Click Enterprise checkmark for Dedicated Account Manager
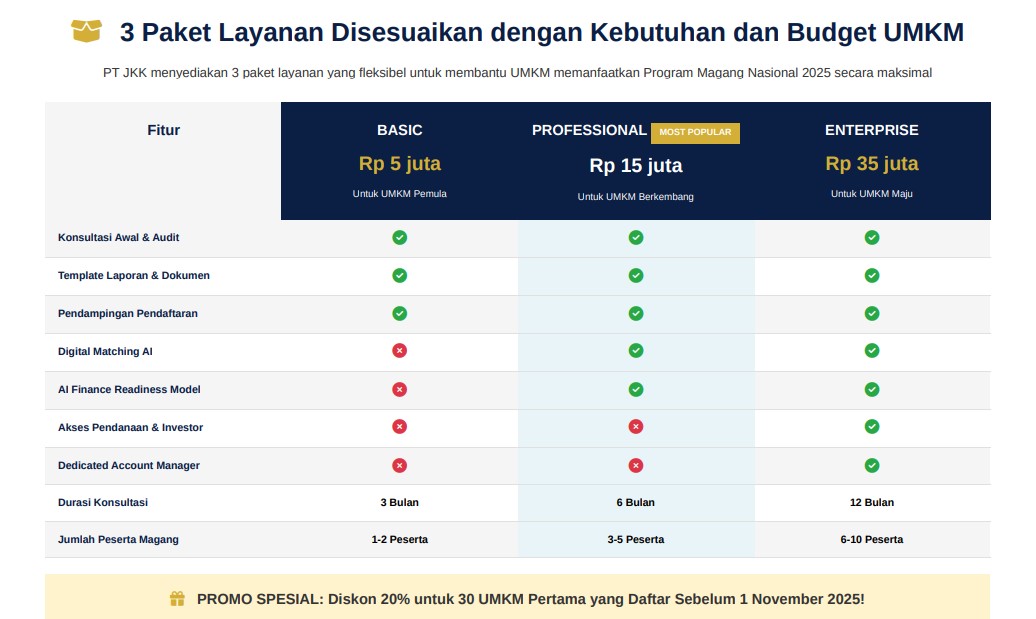This screenshot has height=619, width=1036. [871, 465]
